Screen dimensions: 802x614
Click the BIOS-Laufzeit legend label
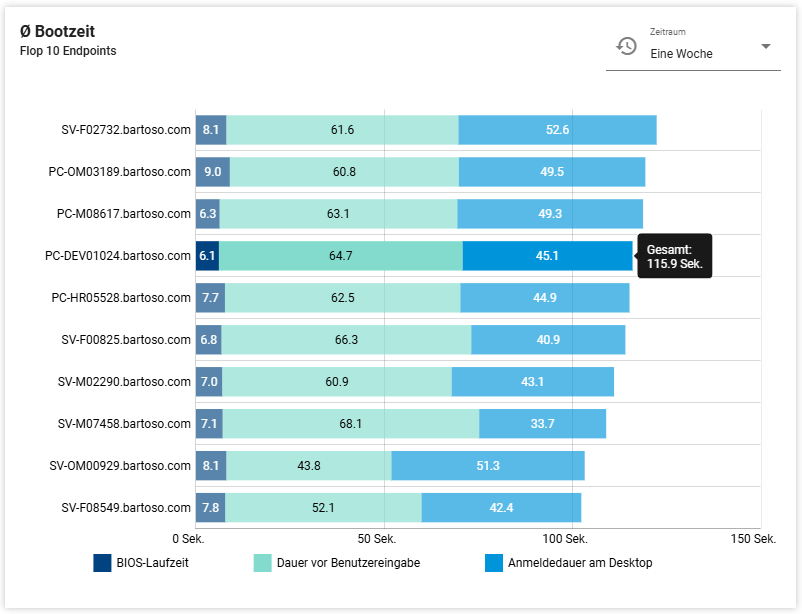tap(152, 563)
